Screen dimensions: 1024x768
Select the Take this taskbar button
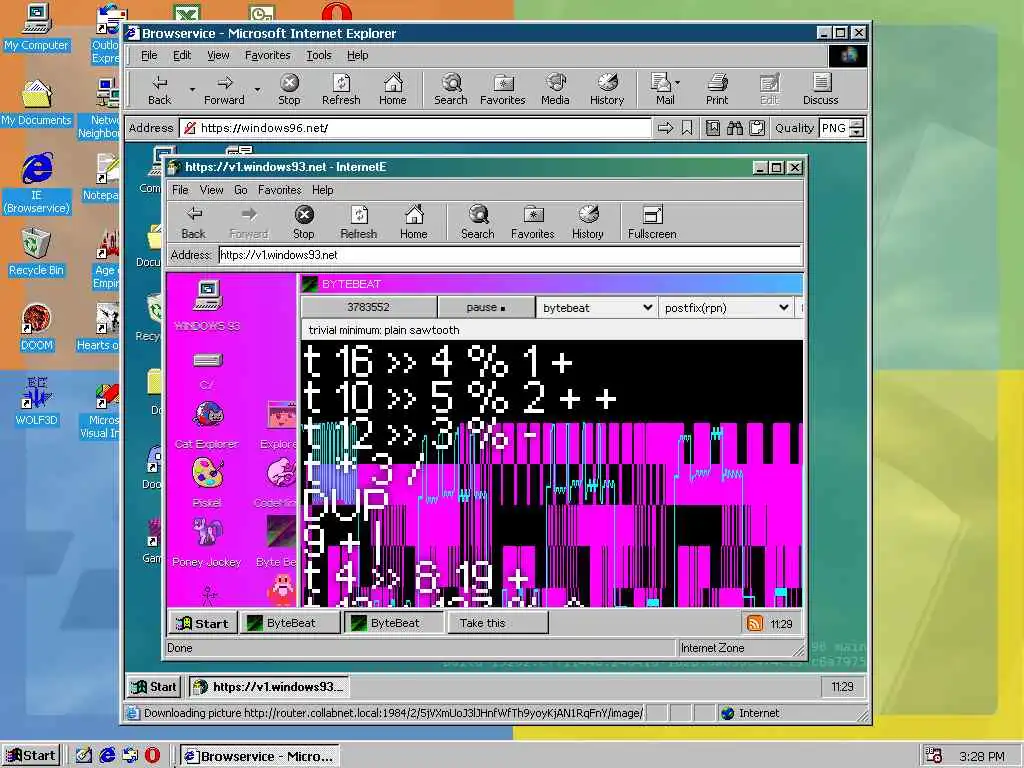[498, 623]
